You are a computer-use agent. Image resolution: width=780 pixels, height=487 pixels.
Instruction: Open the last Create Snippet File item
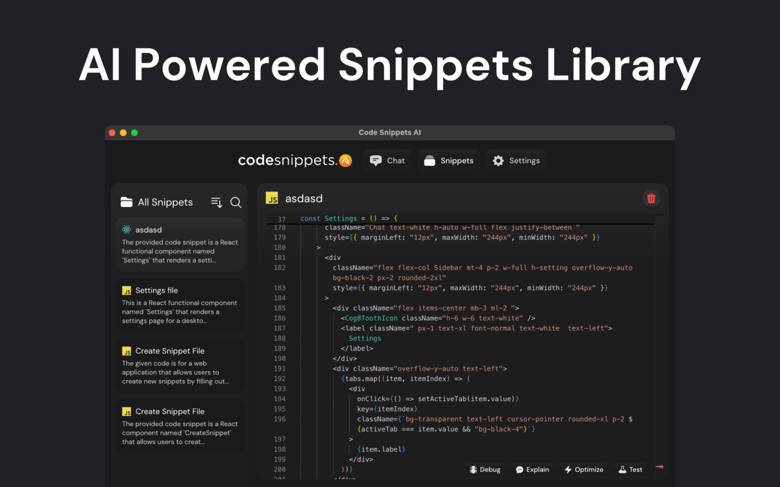click(179, 426)
